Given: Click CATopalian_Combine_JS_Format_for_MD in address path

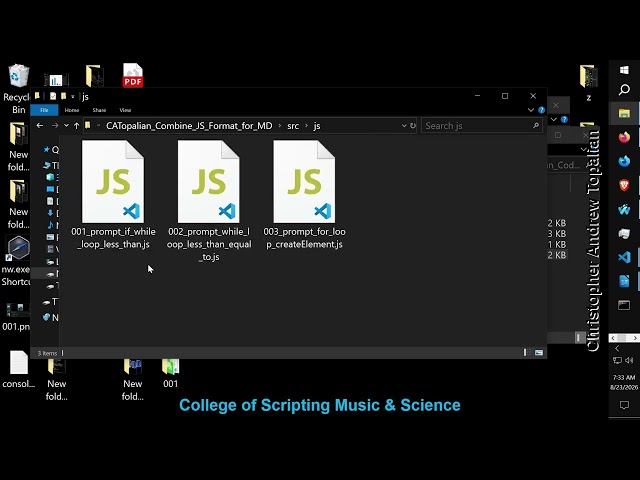Looking at the screenshot, I should pos(189,126).
